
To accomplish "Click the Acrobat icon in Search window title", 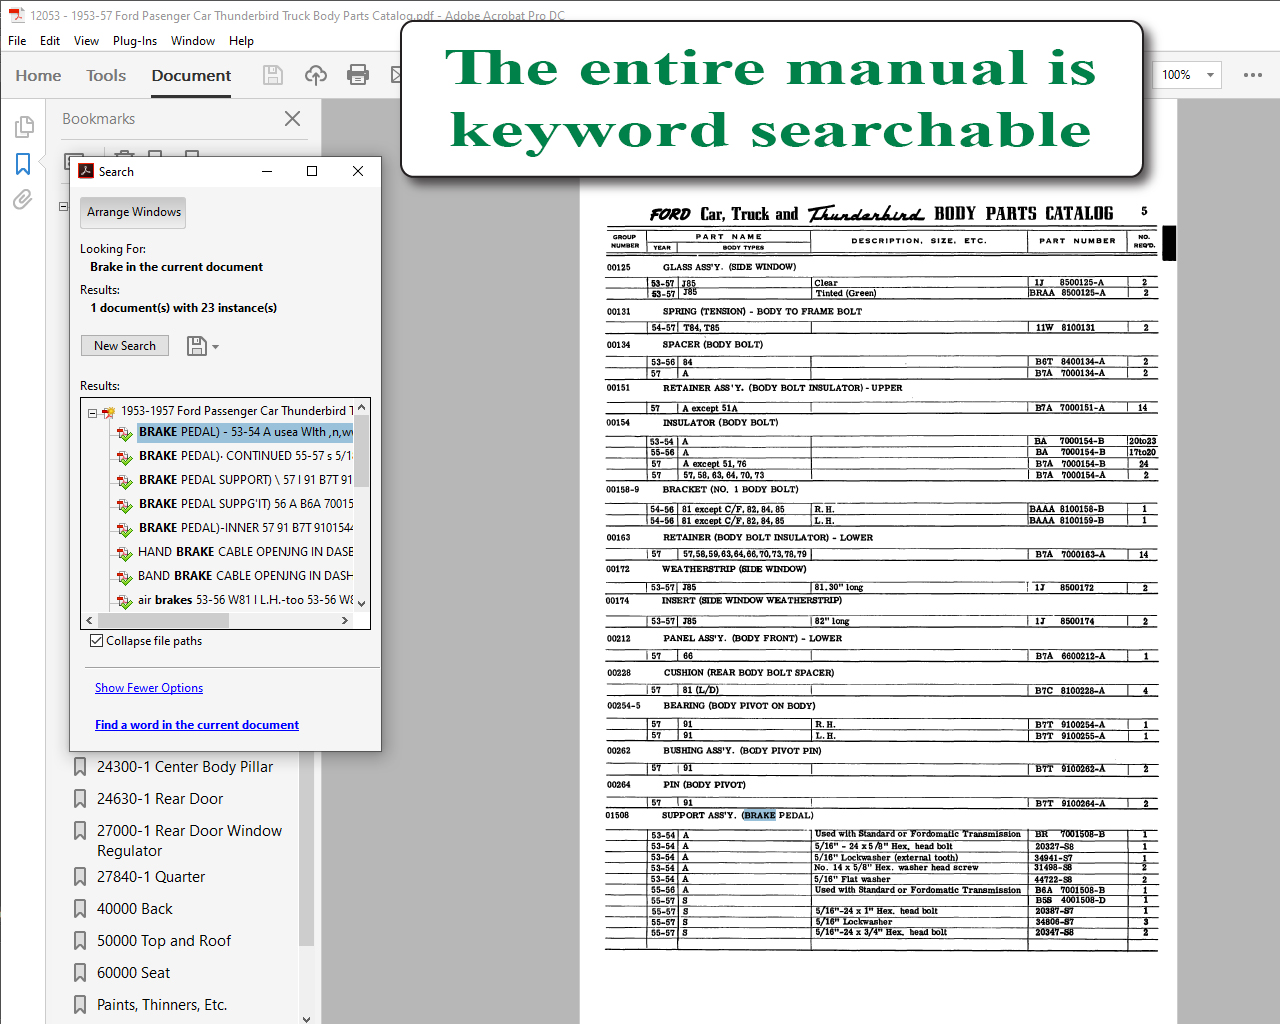I will click(x=86, y=171).
